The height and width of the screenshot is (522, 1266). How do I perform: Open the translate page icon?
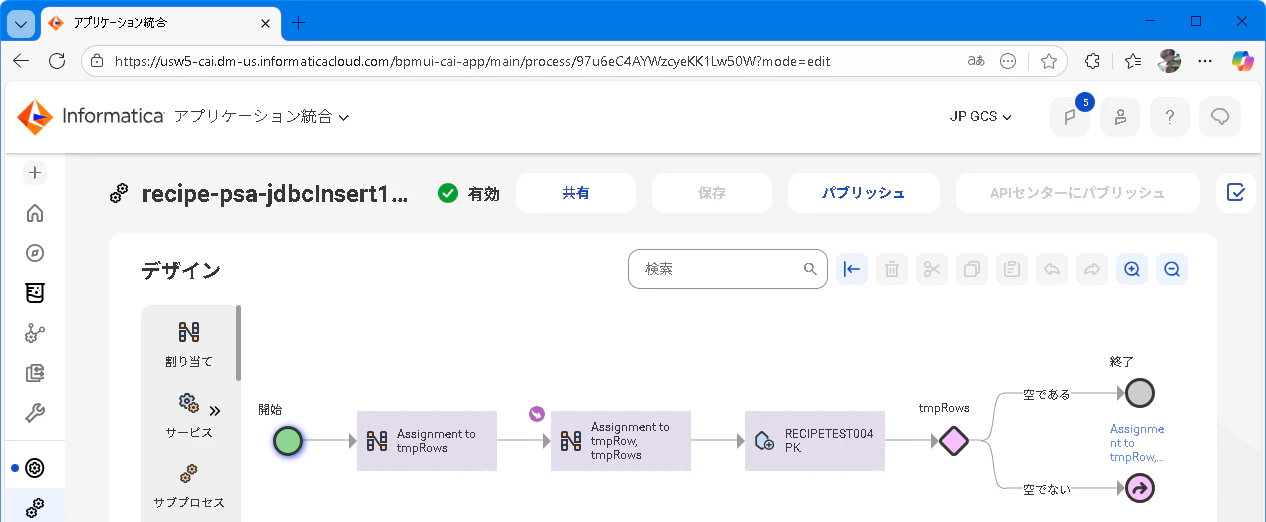[976, 61]
